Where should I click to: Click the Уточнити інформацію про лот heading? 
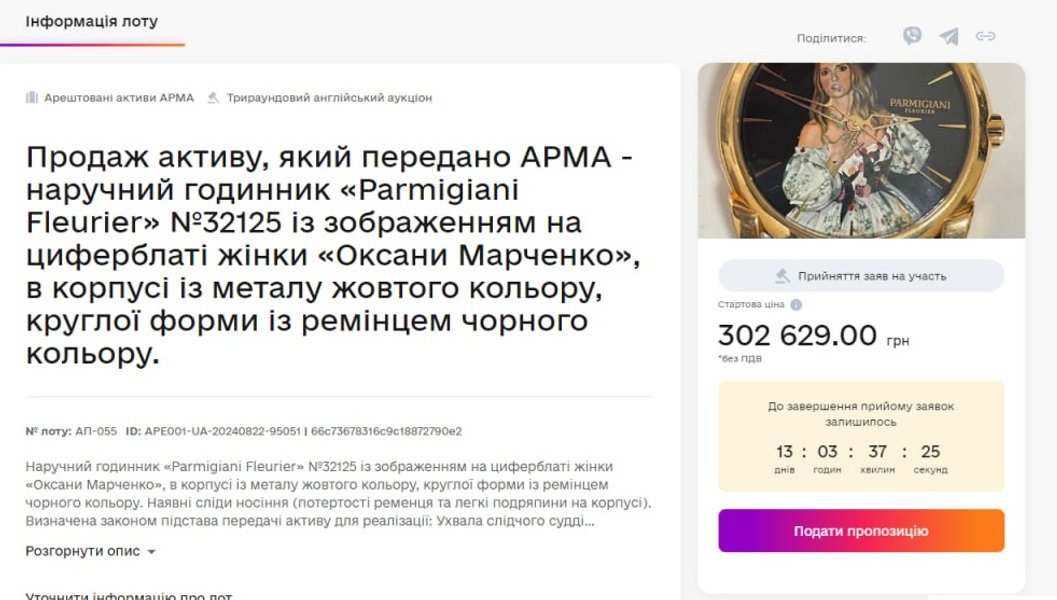(x=128, y=595)
